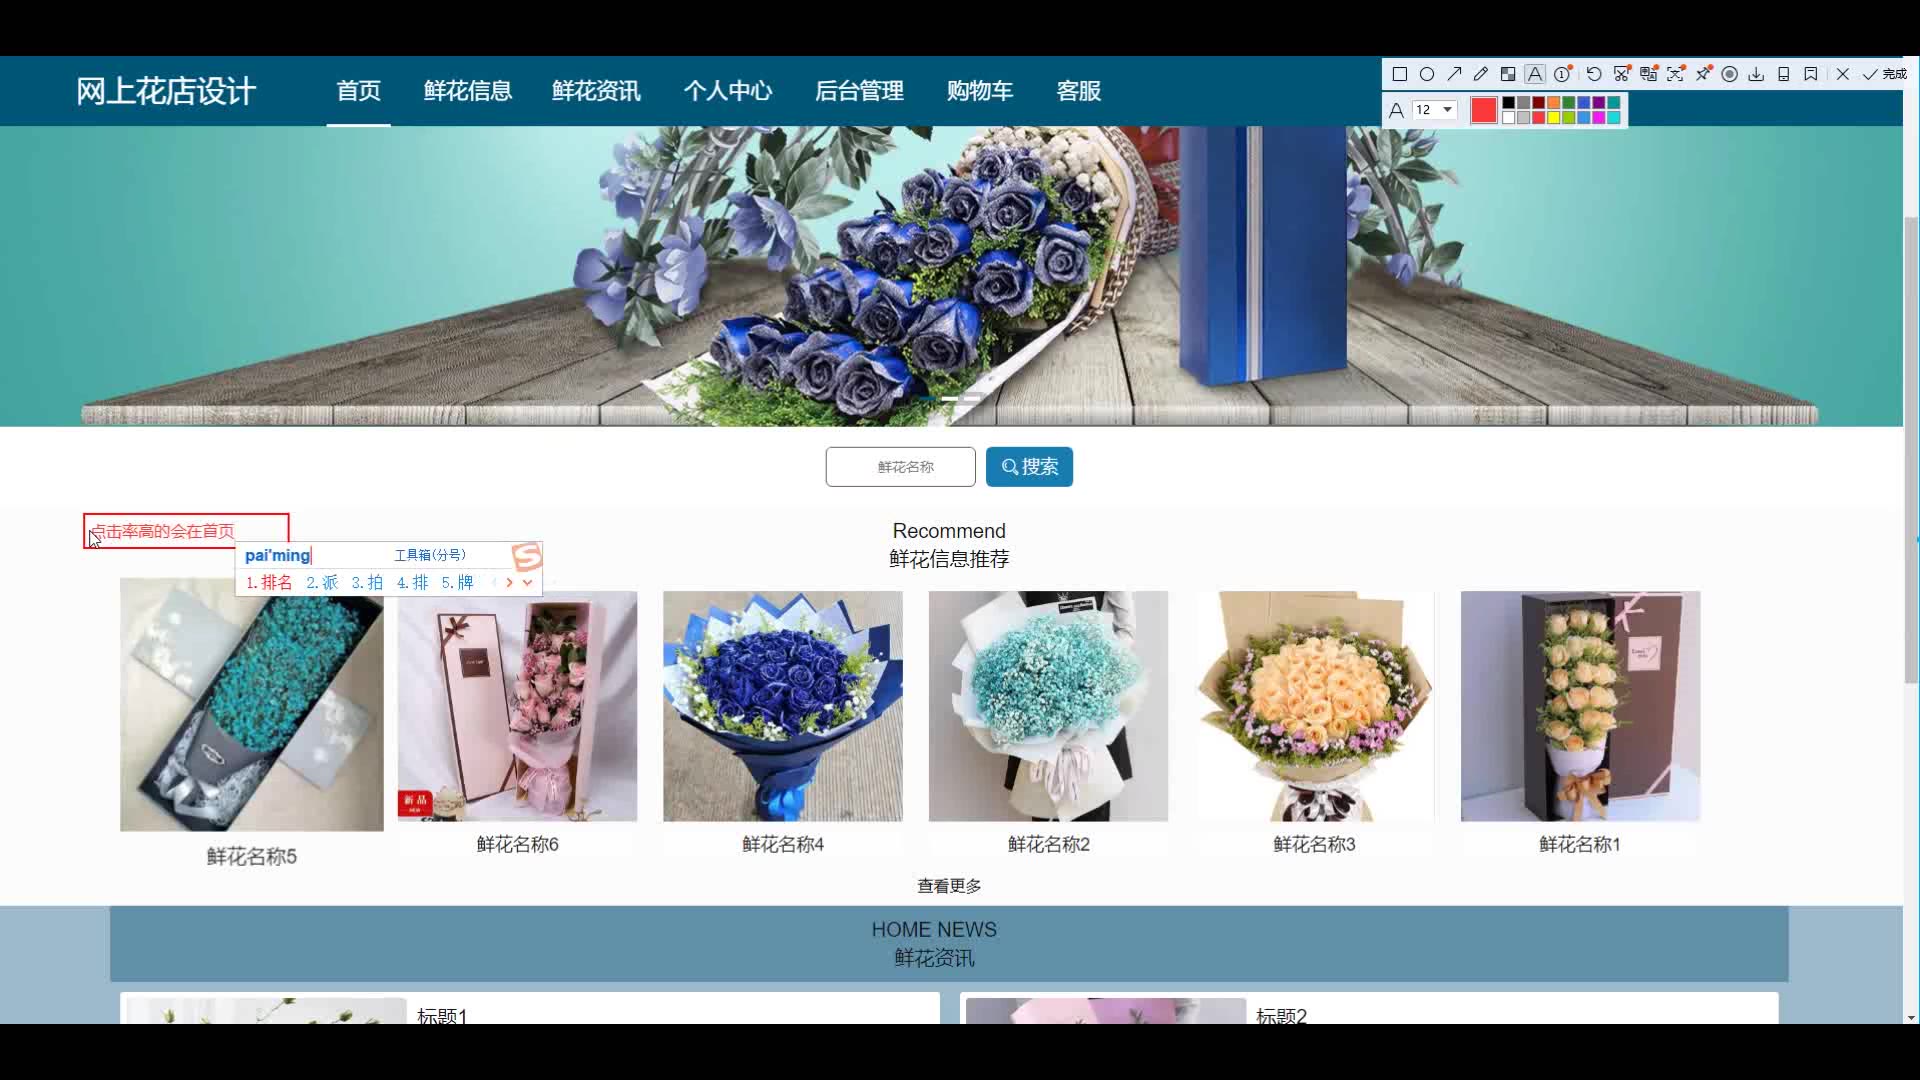Screen dimensions: 1920x1080
Task: Click the scrollbar down arrow
Action: pyautogui.click(x=1911, y=1017)
